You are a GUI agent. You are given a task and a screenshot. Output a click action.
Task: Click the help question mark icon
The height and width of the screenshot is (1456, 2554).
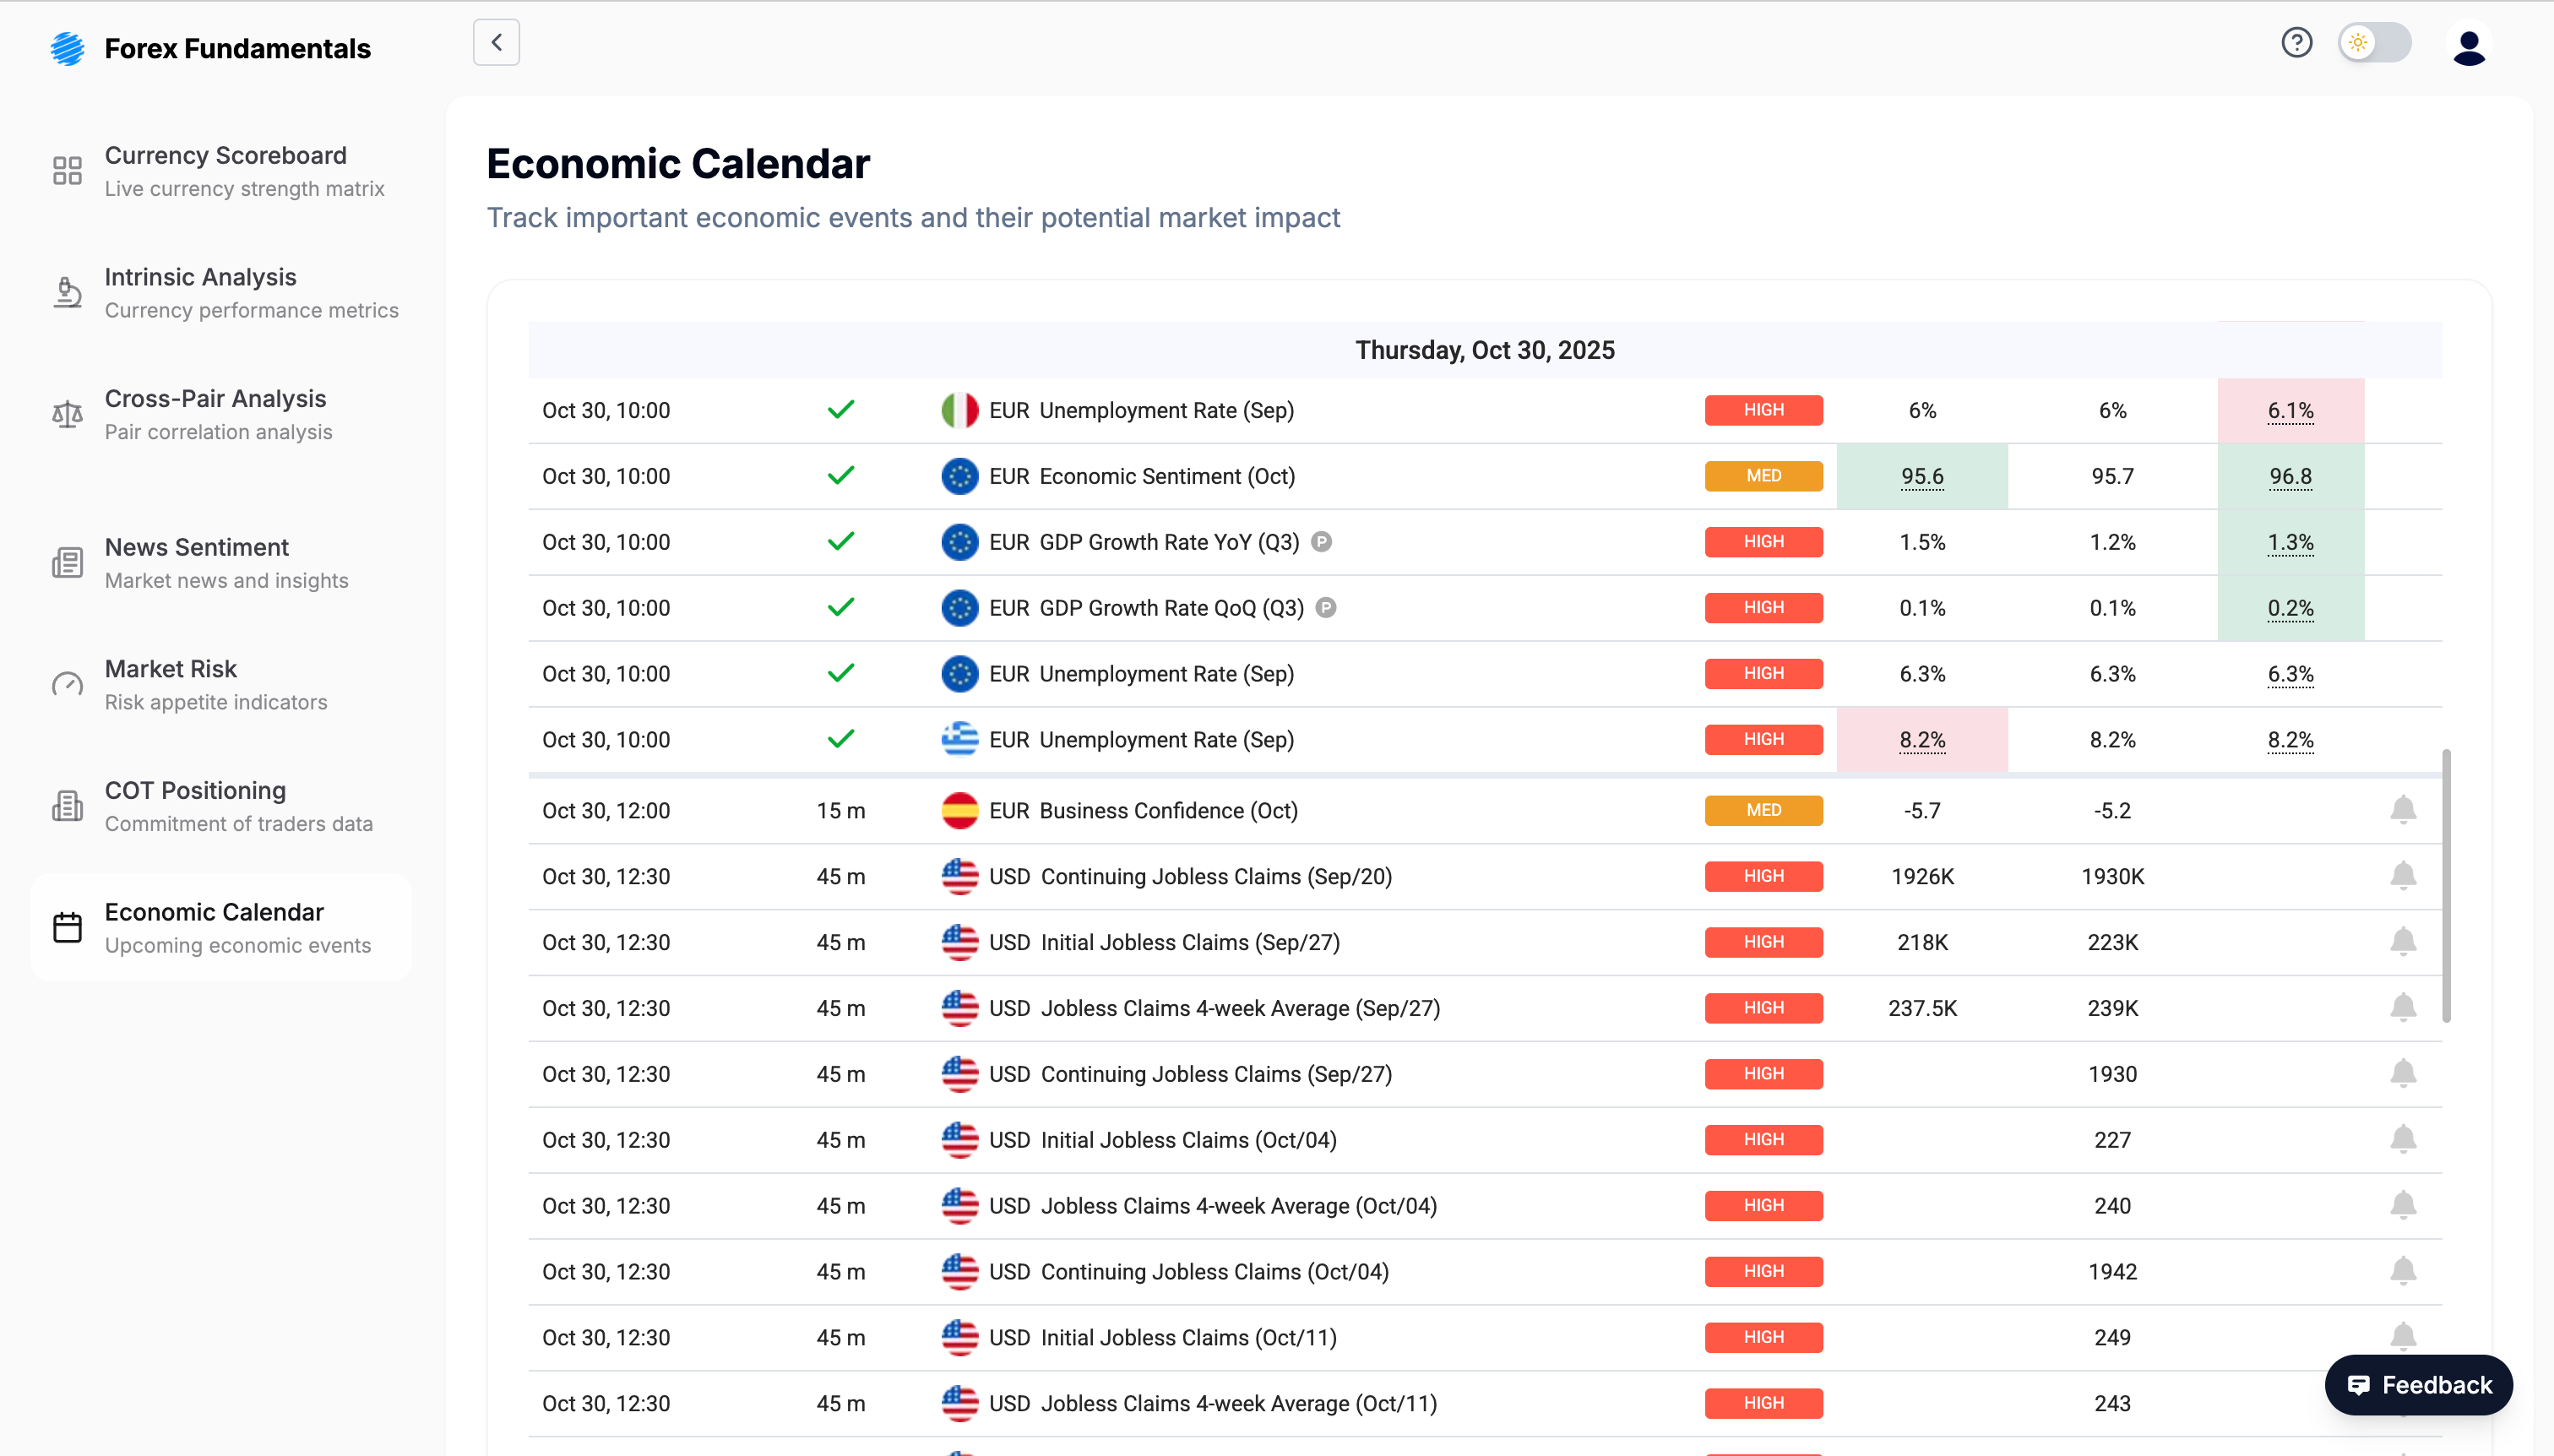2296,42
